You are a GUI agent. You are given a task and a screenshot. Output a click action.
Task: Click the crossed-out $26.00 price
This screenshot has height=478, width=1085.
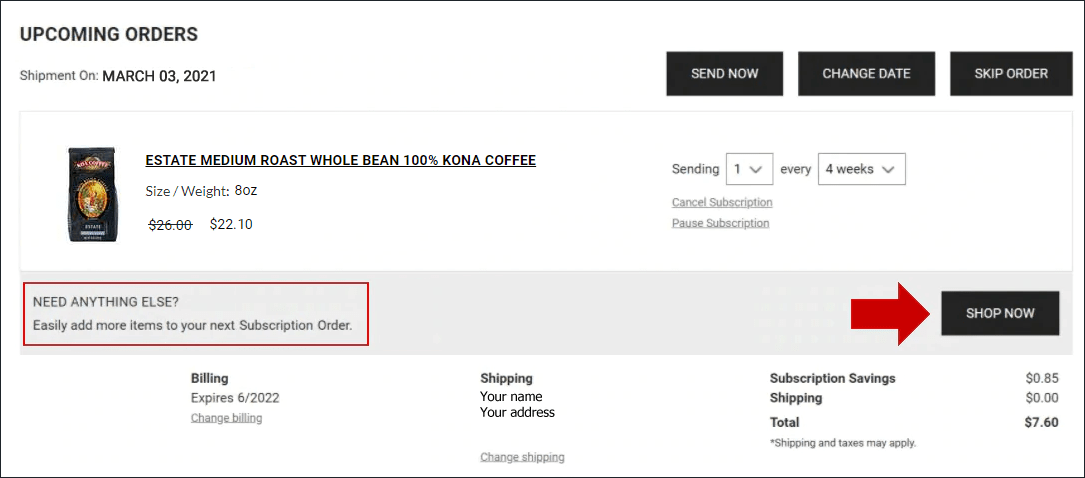tap(170, 225)
